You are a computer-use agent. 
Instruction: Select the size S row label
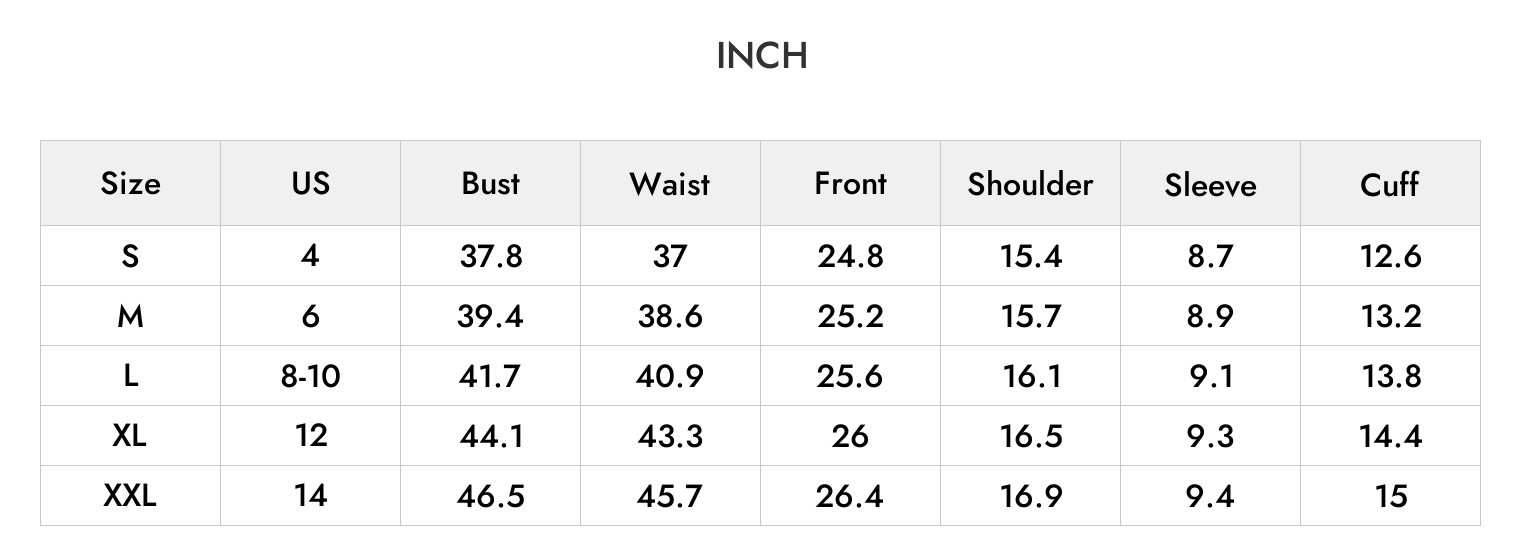pos(130,256)
